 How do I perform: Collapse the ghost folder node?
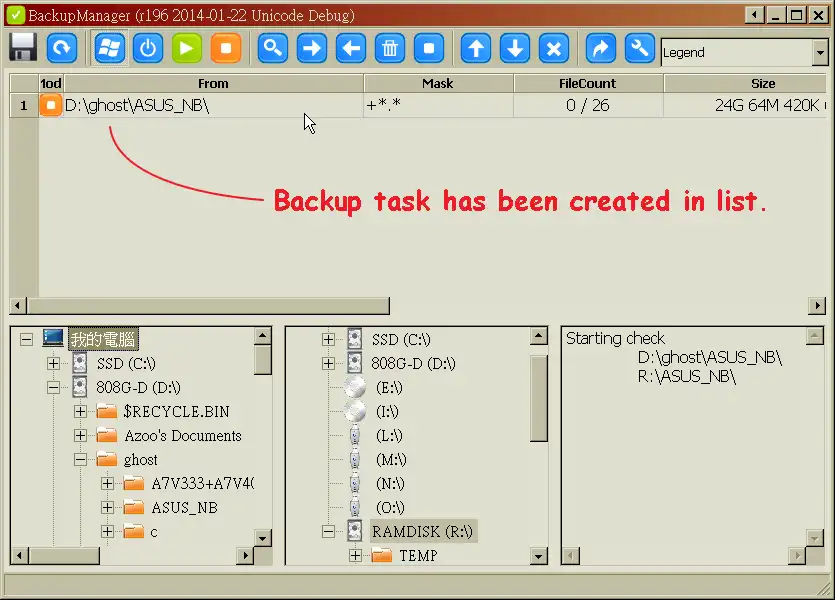[80, 459]
